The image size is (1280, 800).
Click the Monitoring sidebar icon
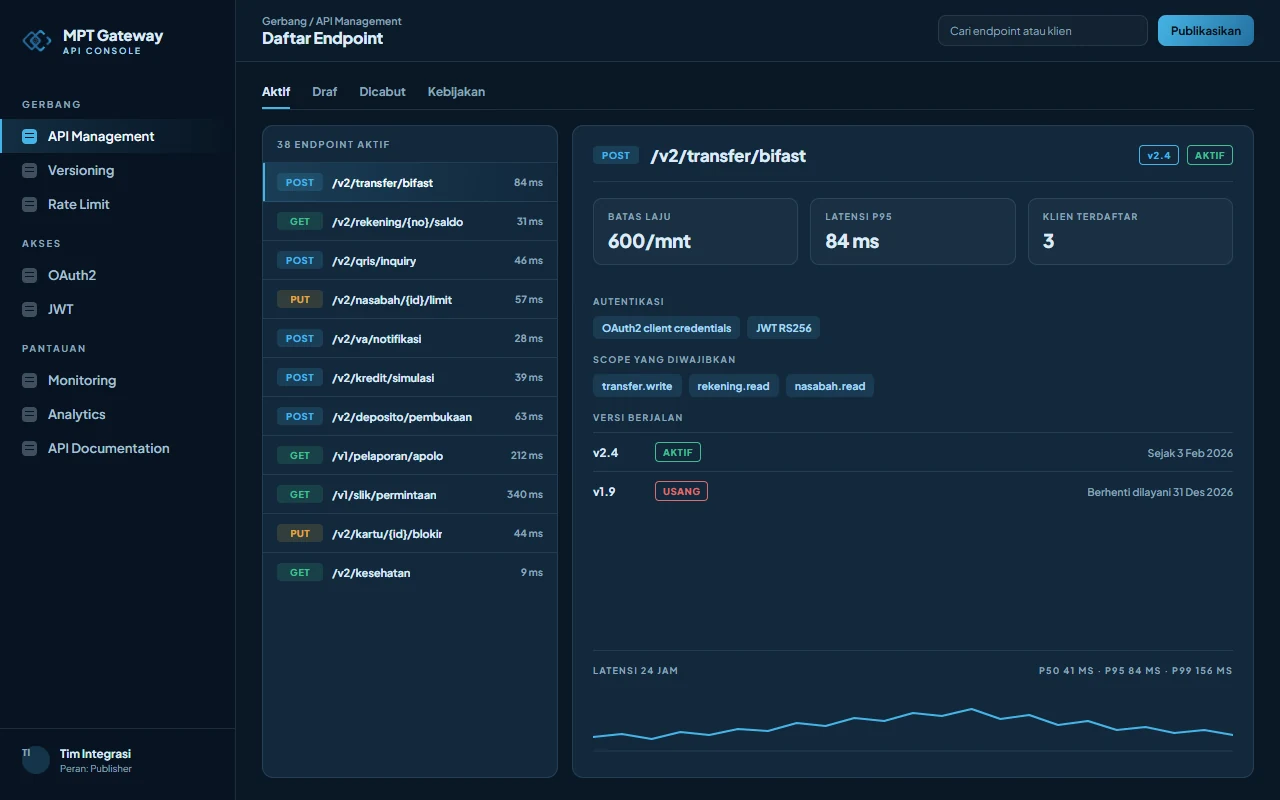pyautogui.click(x=30, y=380)
